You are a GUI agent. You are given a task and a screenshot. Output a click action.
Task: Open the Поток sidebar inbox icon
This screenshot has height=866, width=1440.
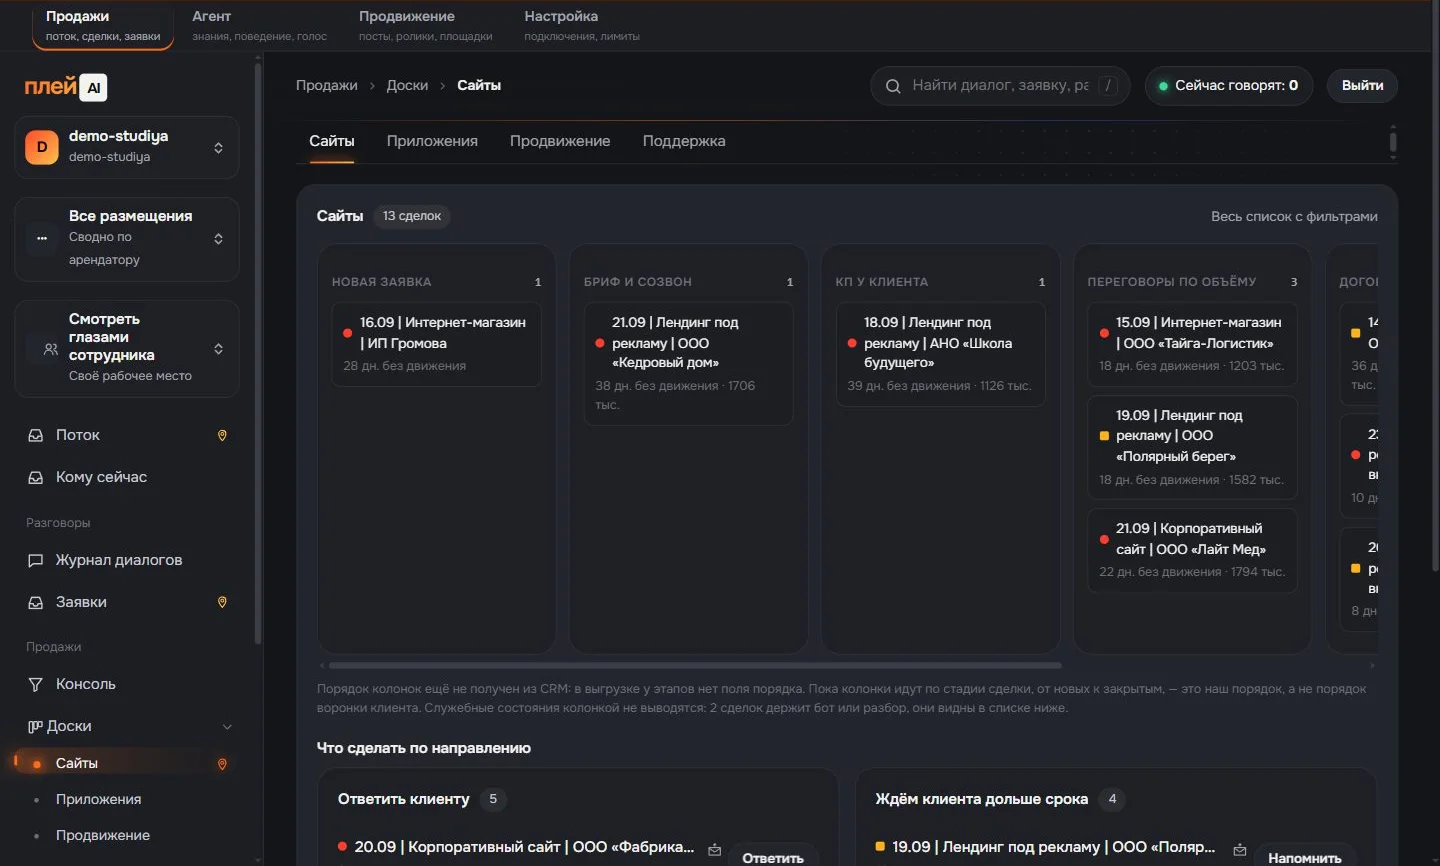click(x=35, y=436)
